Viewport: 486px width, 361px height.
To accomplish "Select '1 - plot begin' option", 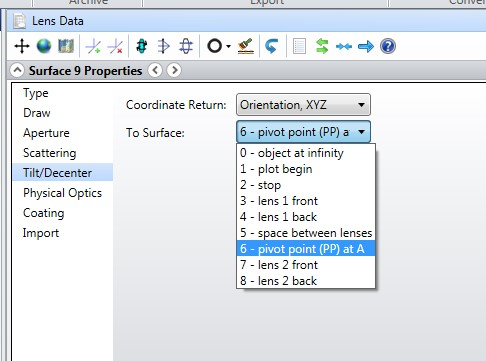I will (x=306, y=169).
